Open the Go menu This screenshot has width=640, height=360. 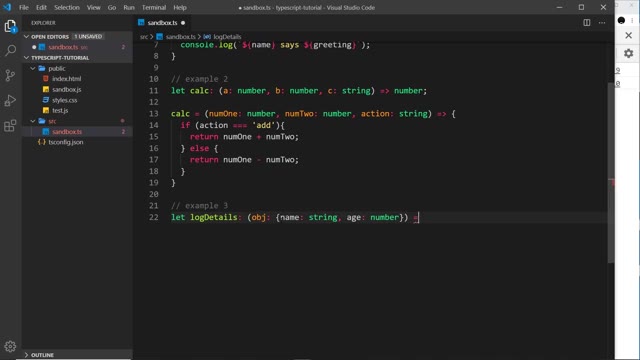pyautogui.click(x=112, y=7)
